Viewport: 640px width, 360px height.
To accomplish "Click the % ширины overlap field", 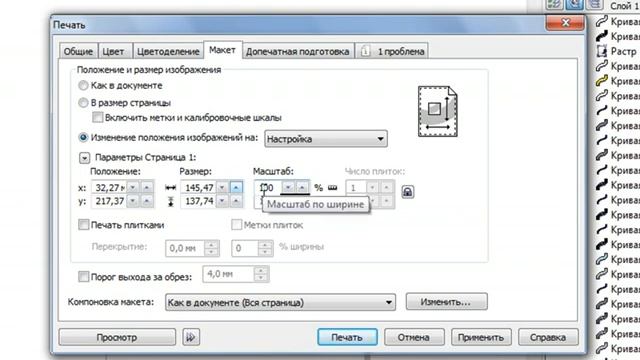I will [245, 248].
